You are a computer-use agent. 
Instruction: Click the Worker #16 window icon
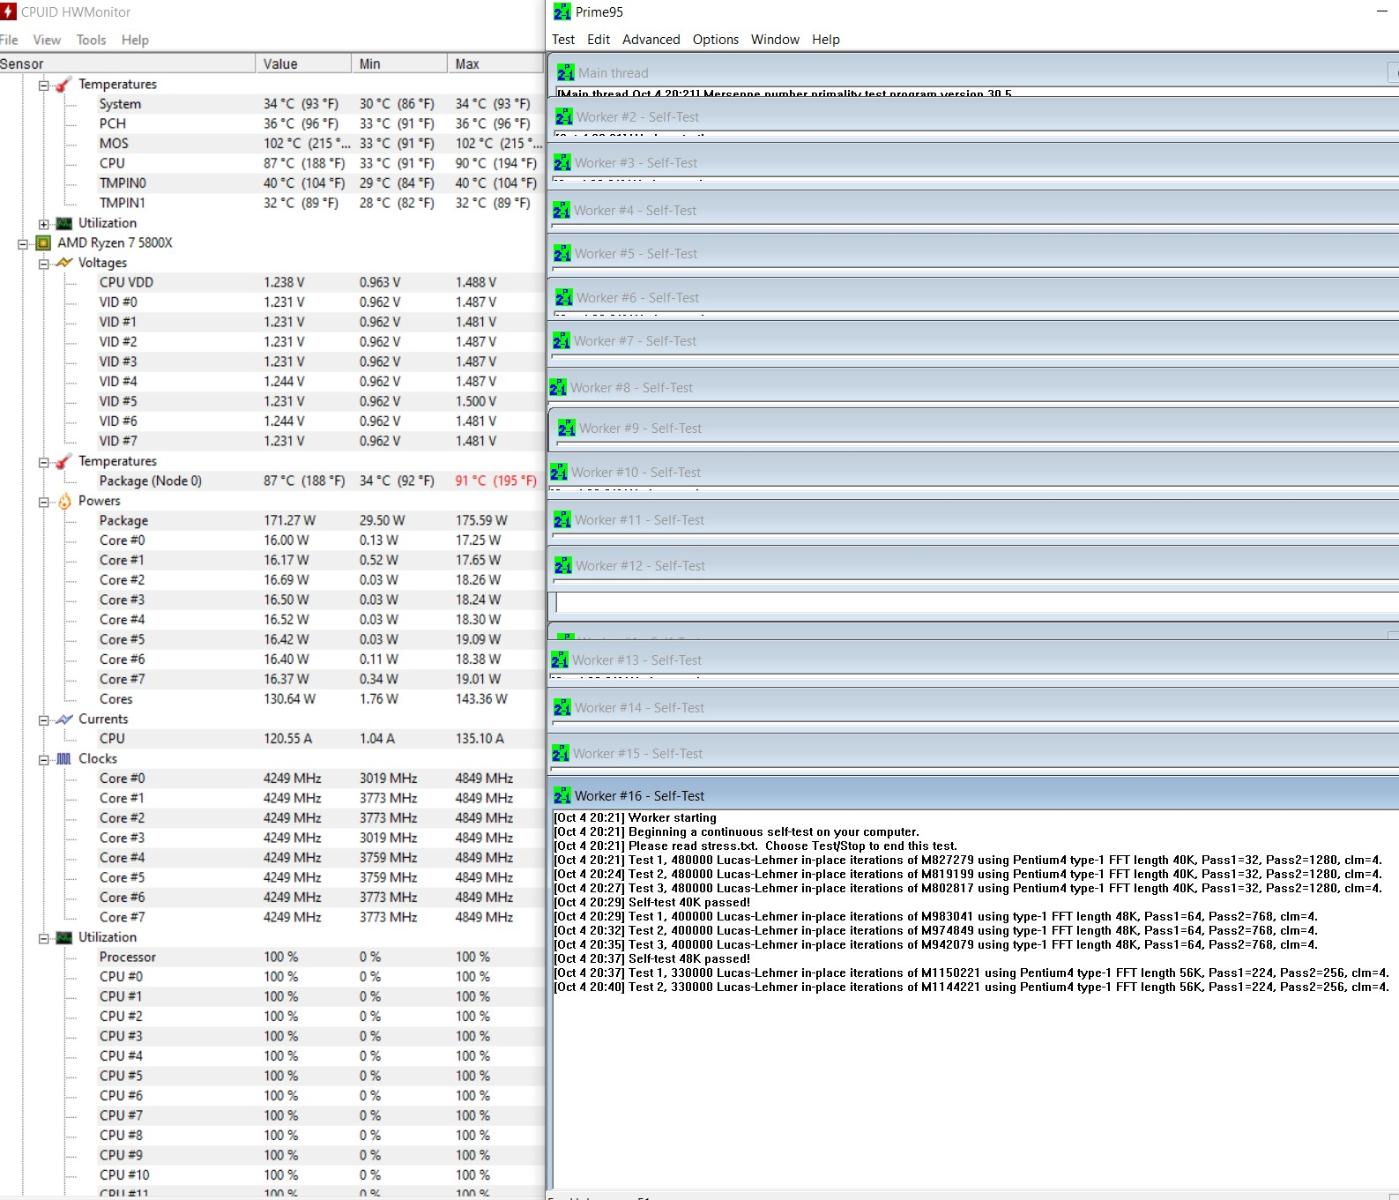[x=562, y=796]
